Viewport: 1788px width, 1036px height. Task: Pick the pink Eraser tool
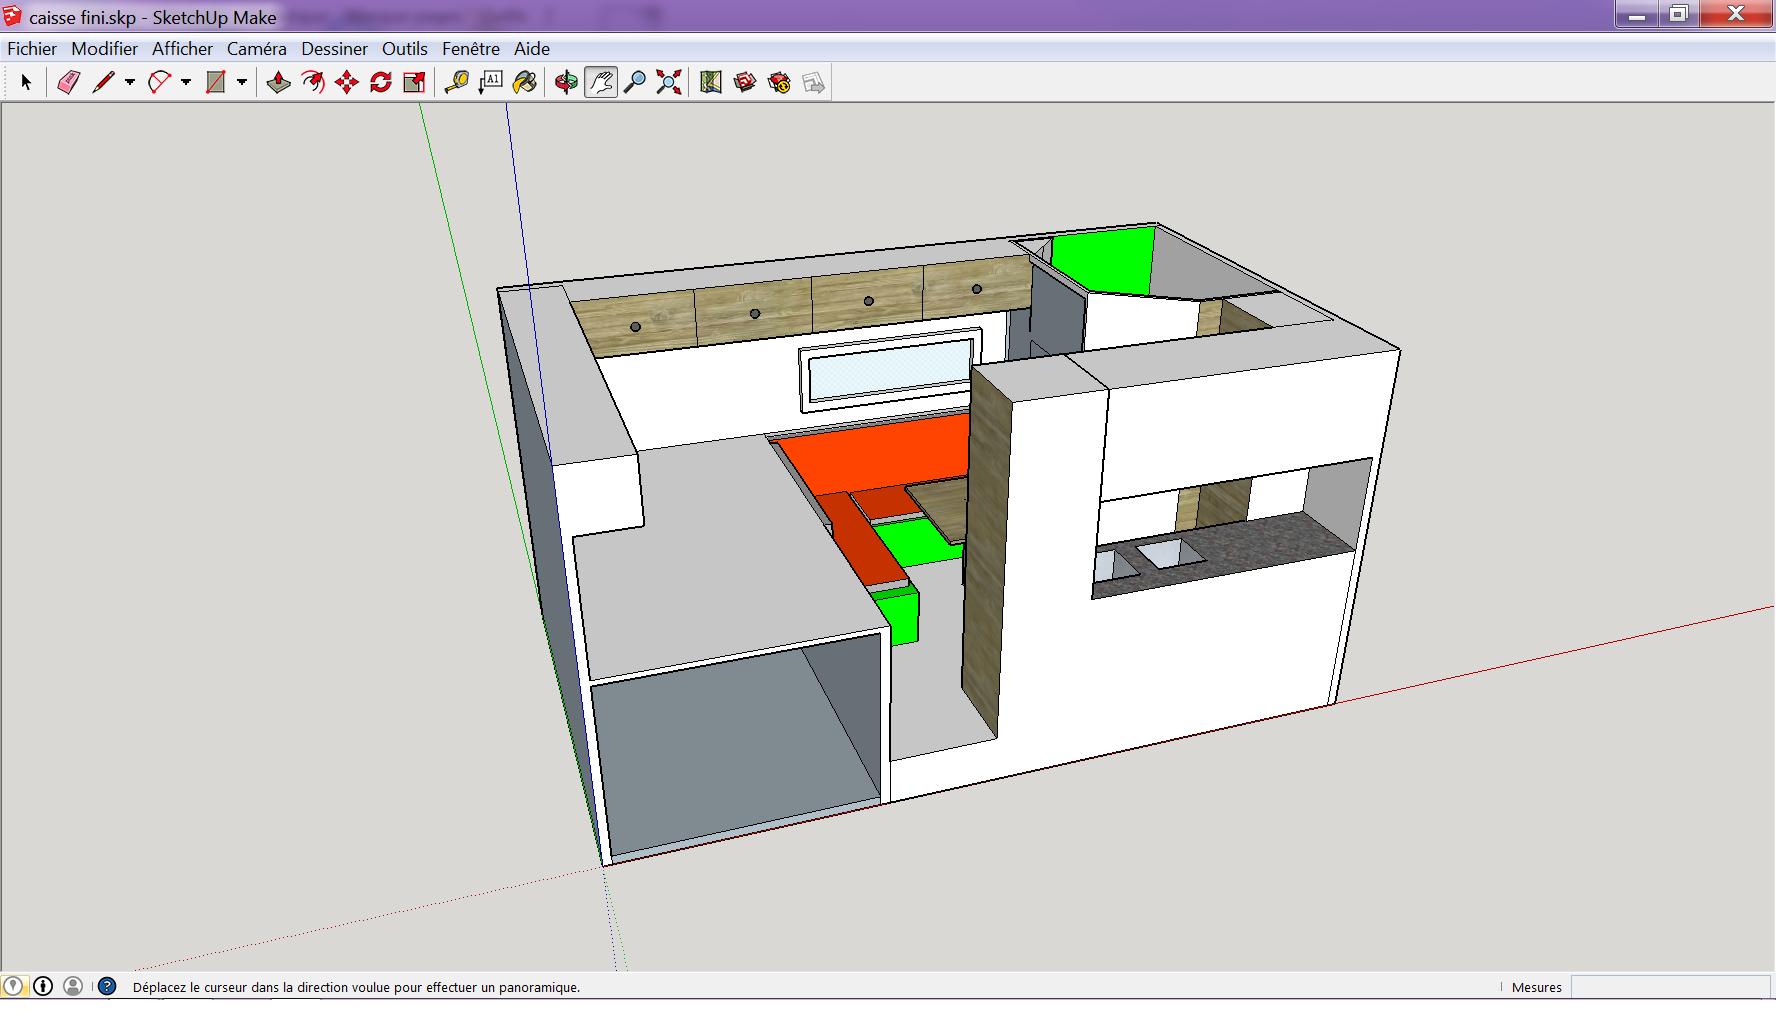68,83
